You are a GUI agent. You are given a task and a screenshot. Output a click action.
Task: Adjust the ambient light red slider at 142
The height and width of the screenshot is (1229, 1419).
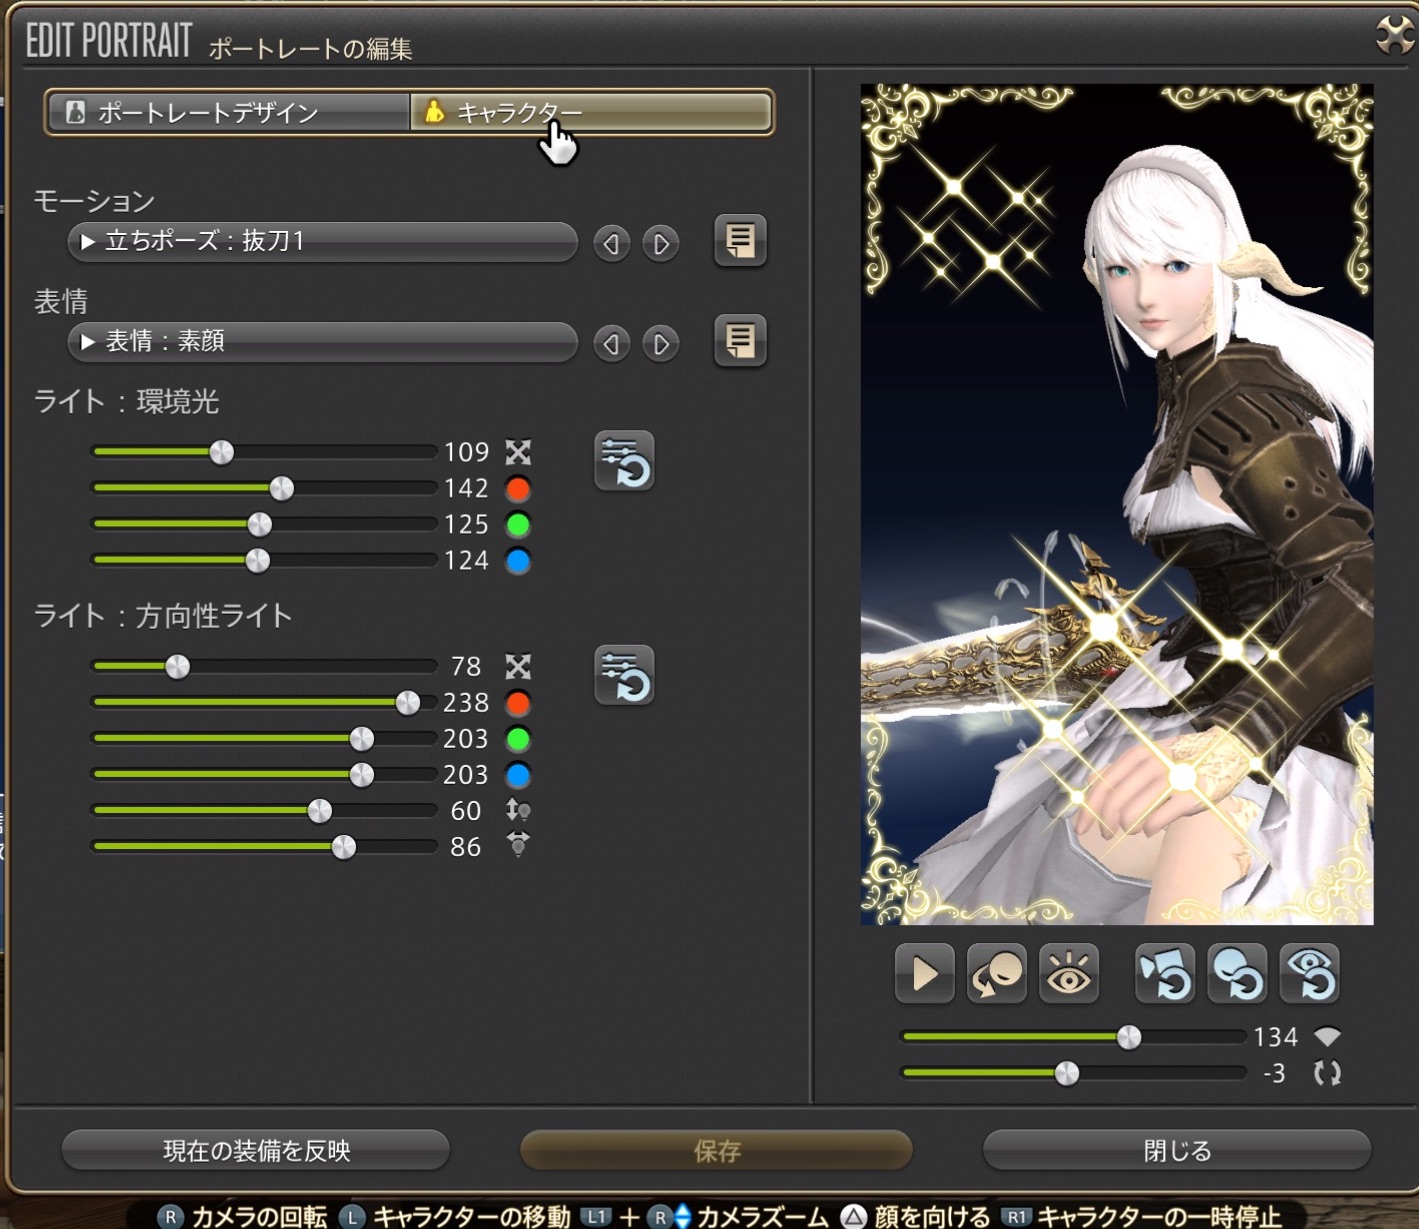coord(264,488)
